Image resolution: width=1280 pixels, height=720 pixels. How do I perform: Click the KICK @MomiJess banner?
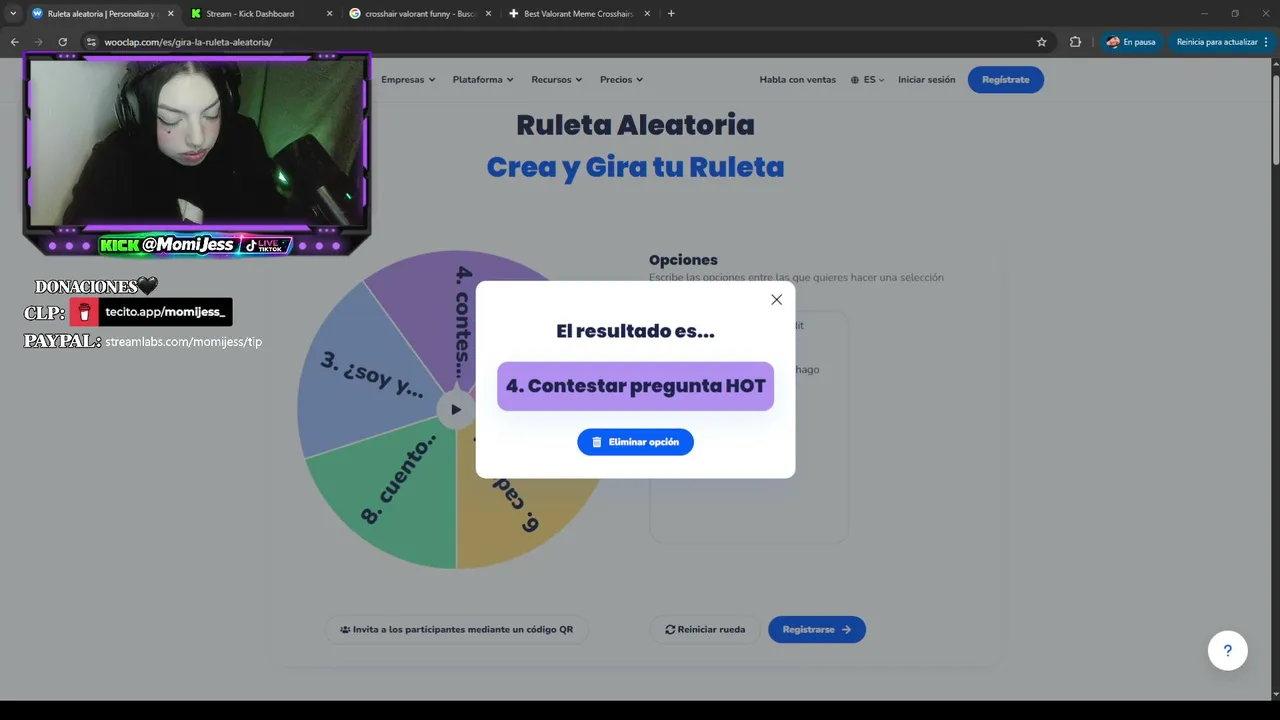(x=167, y=245)
